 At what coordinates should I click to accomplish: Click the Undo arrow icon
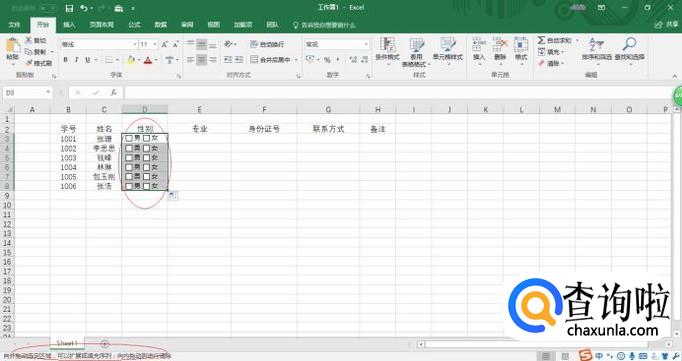[x=84, y=8]
